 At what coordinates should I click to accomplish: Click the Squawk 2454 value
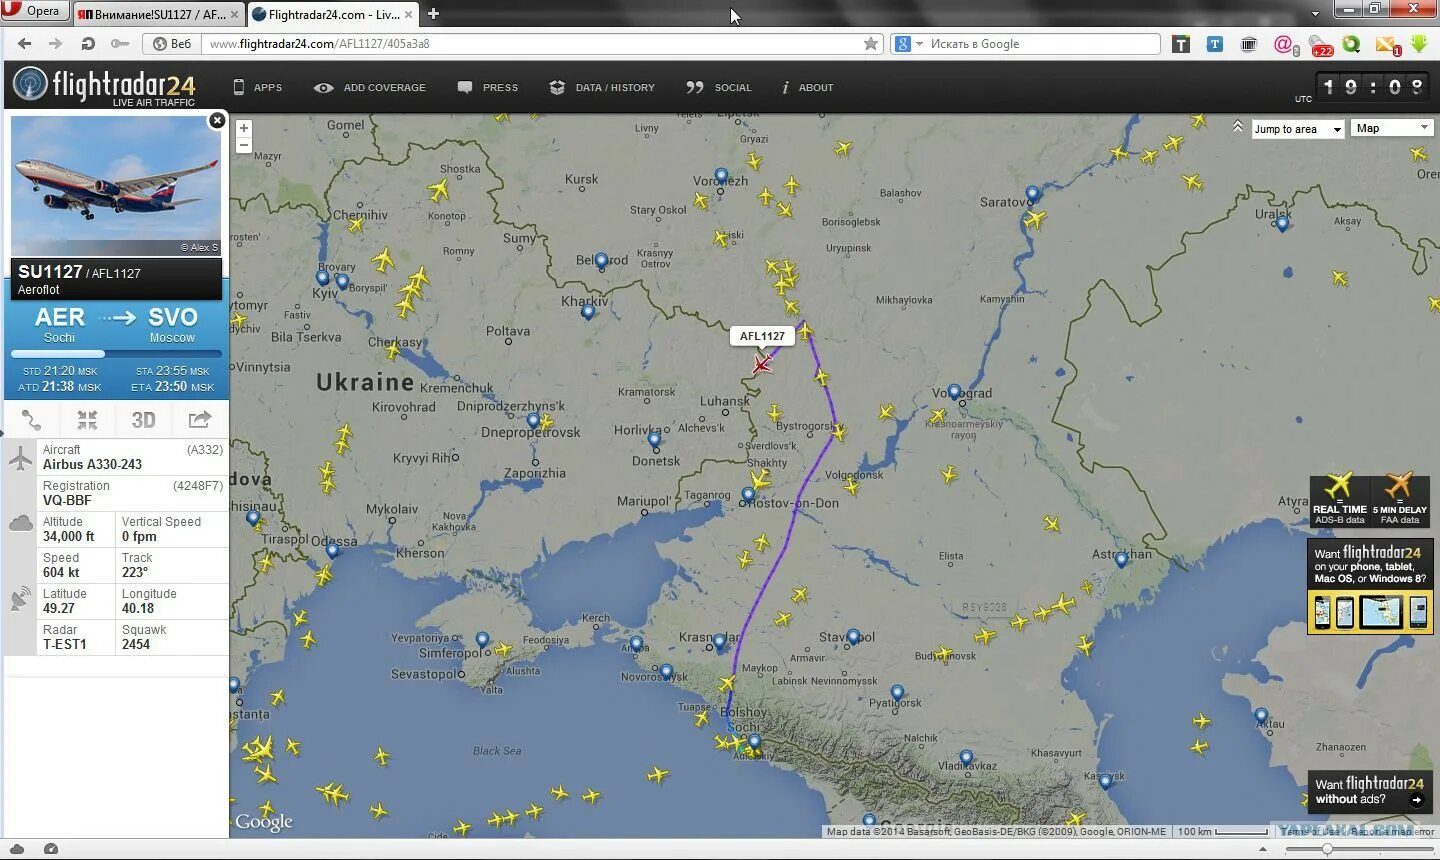tap(136, 644)
